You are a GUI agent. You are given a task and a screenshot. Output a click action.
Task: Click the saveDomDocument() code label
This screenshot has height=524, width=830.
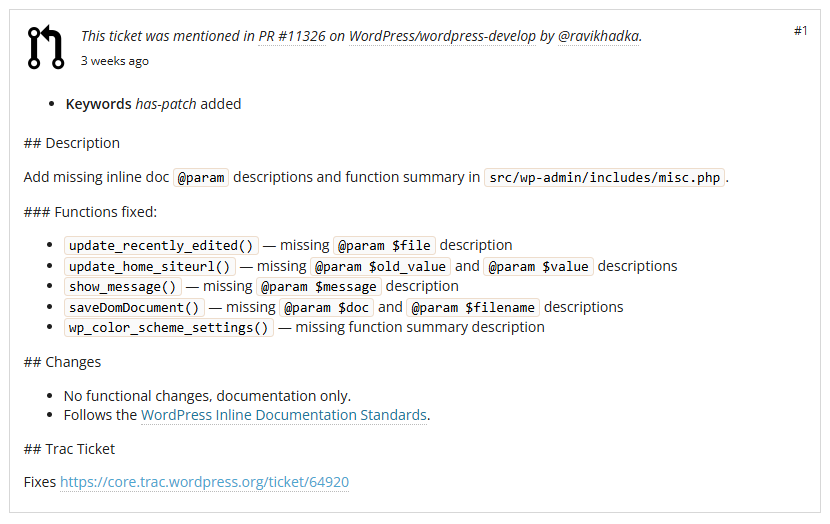coord(134,308)
